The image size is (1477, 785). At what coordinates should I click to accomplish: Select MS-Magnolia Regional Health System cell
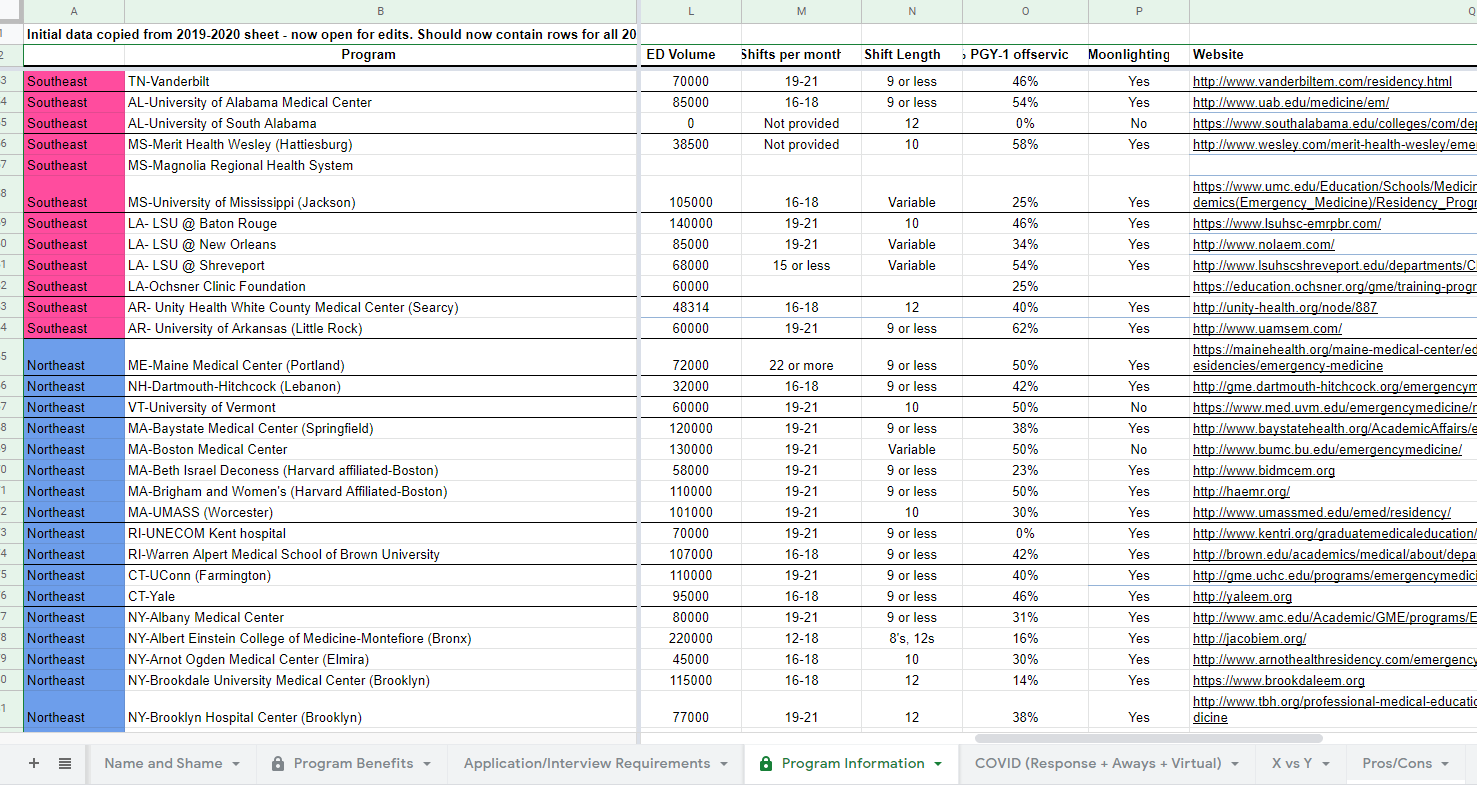pos(381,165)
